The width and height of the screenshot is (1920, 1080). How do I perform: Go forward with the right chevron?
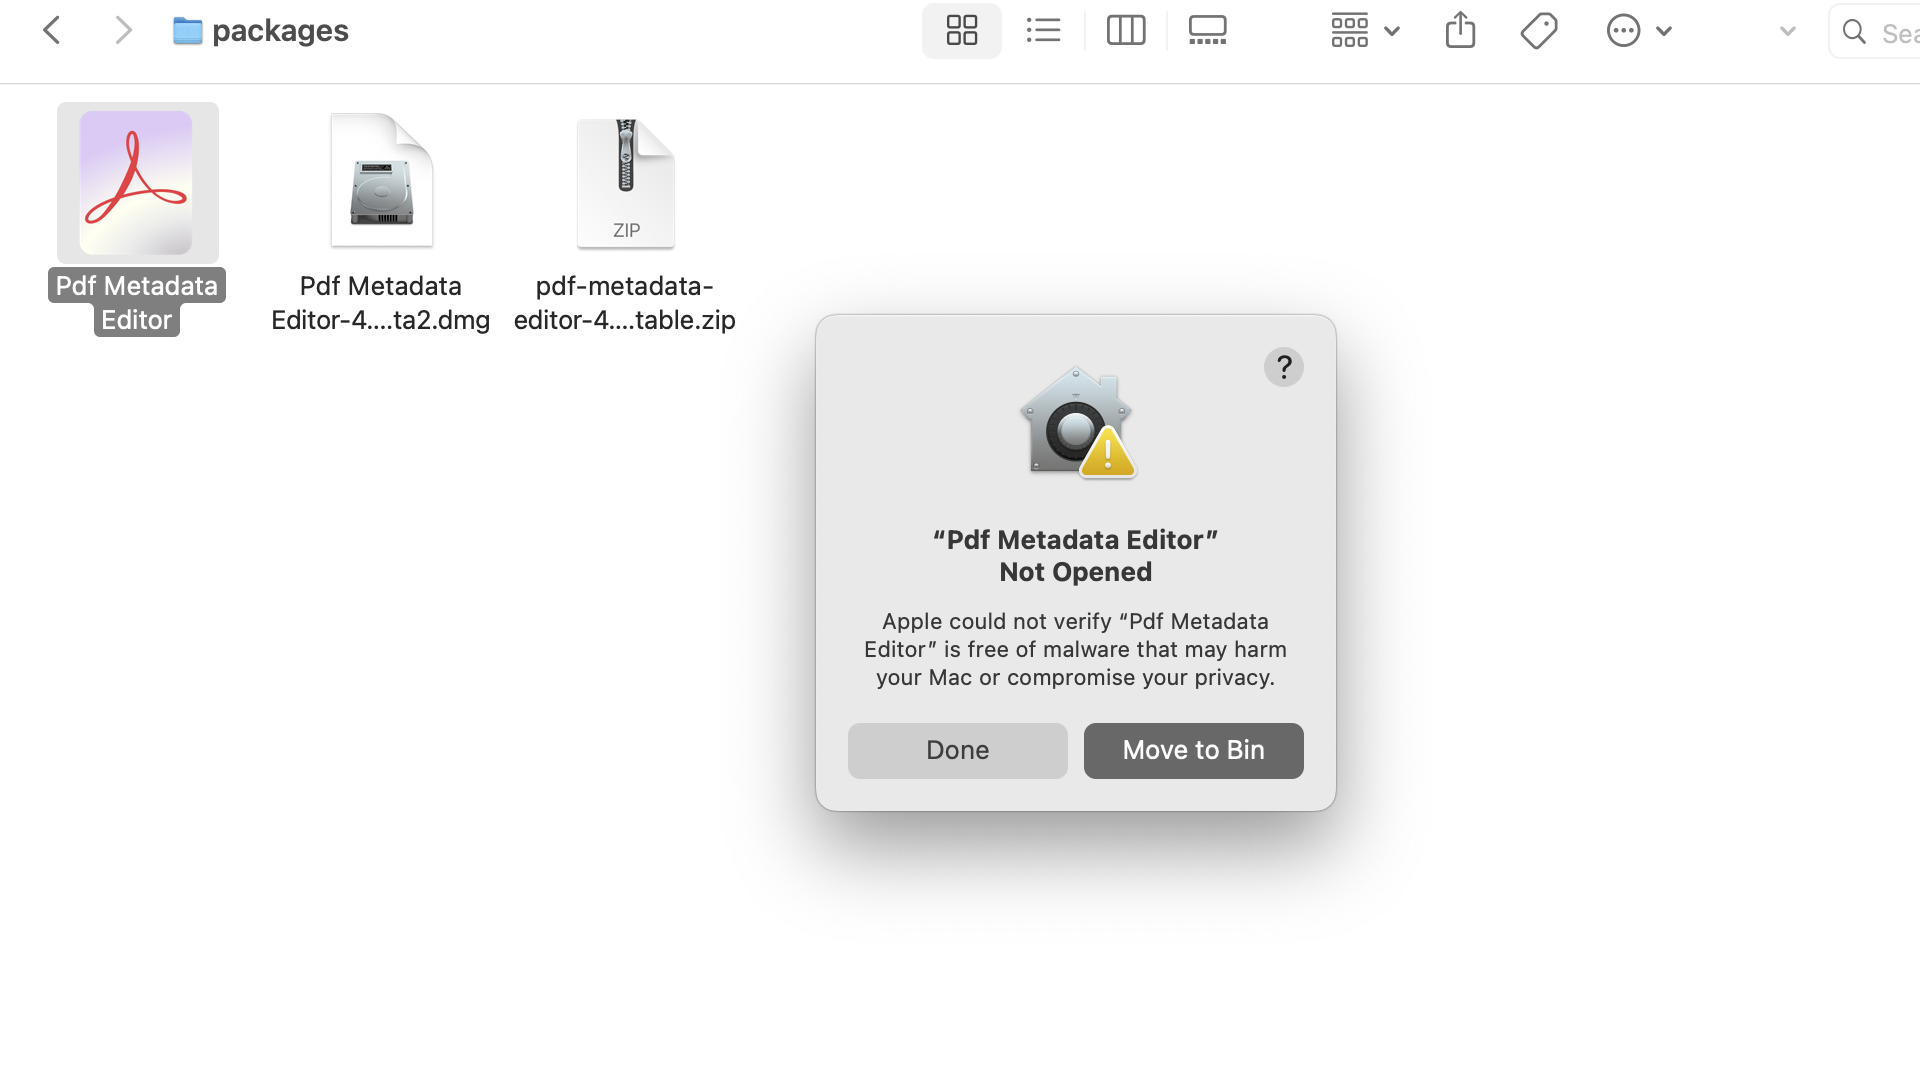[123, 31]
